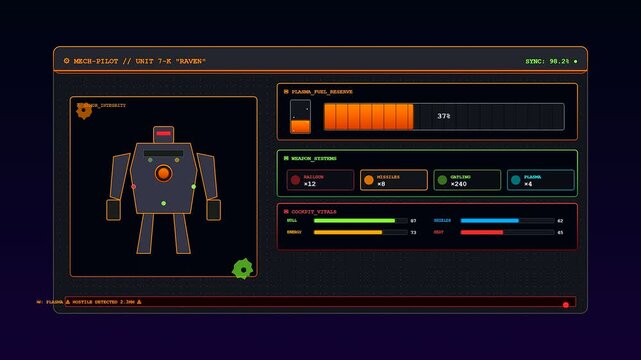Screen dimensions: 641x360
Task: Click the orange reactor core on mech chest
Action: 164,173
